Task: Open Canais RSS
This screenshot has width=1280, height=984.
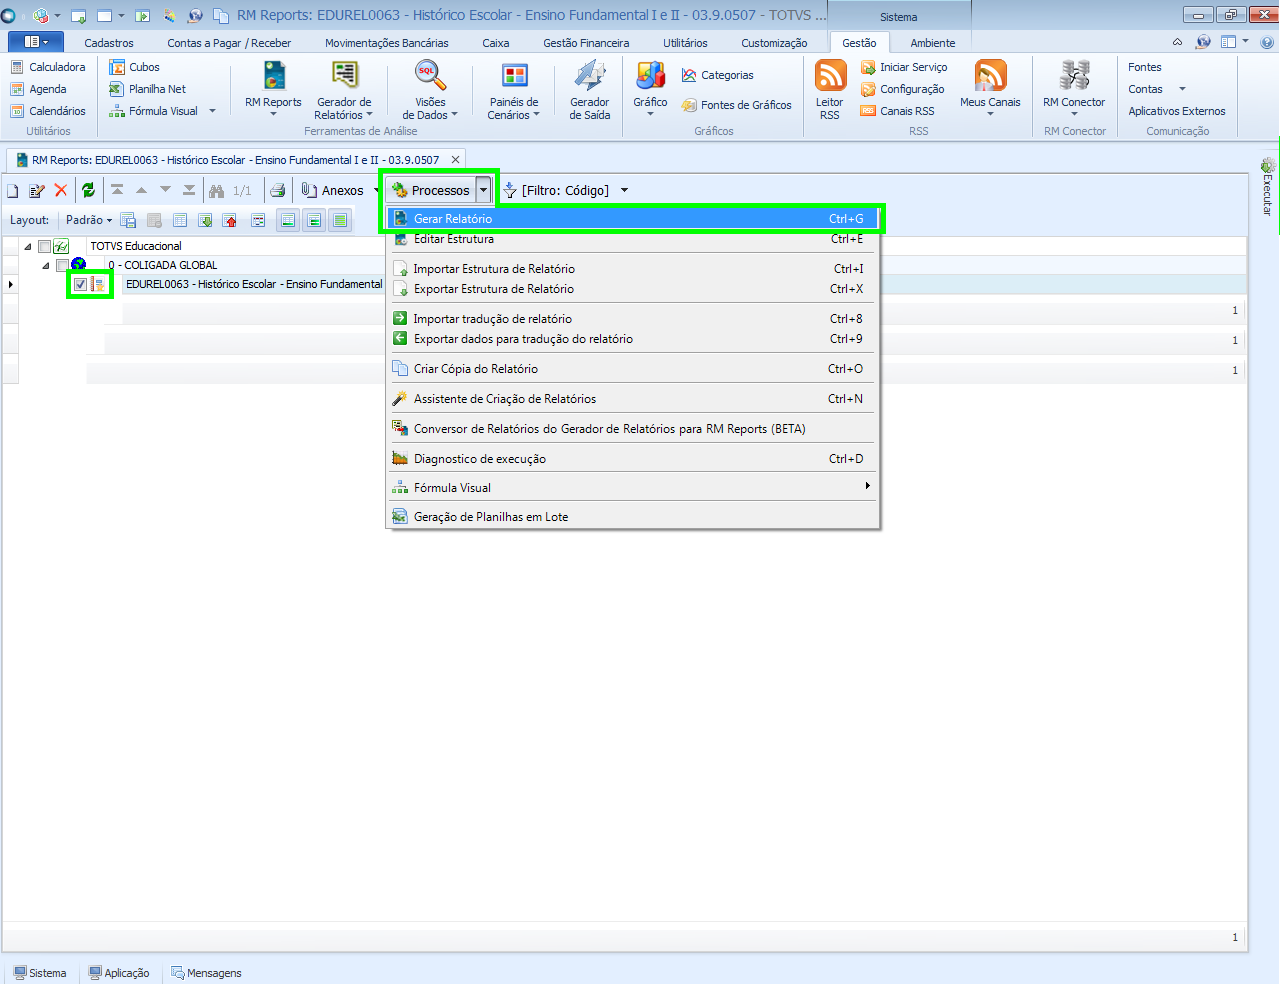Action: 898,111
